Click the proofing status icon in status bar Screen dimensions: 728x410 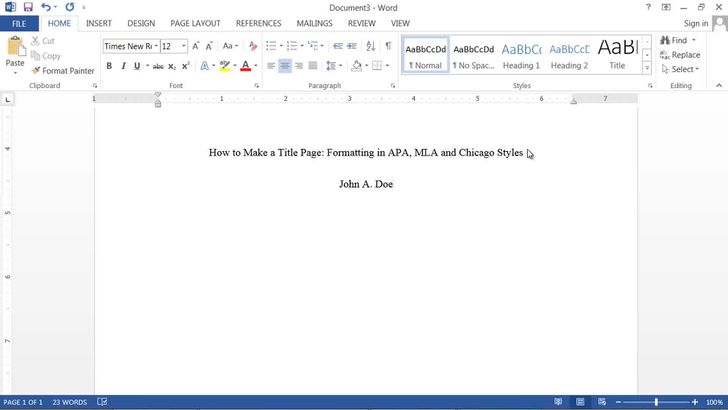click(102, 402)
